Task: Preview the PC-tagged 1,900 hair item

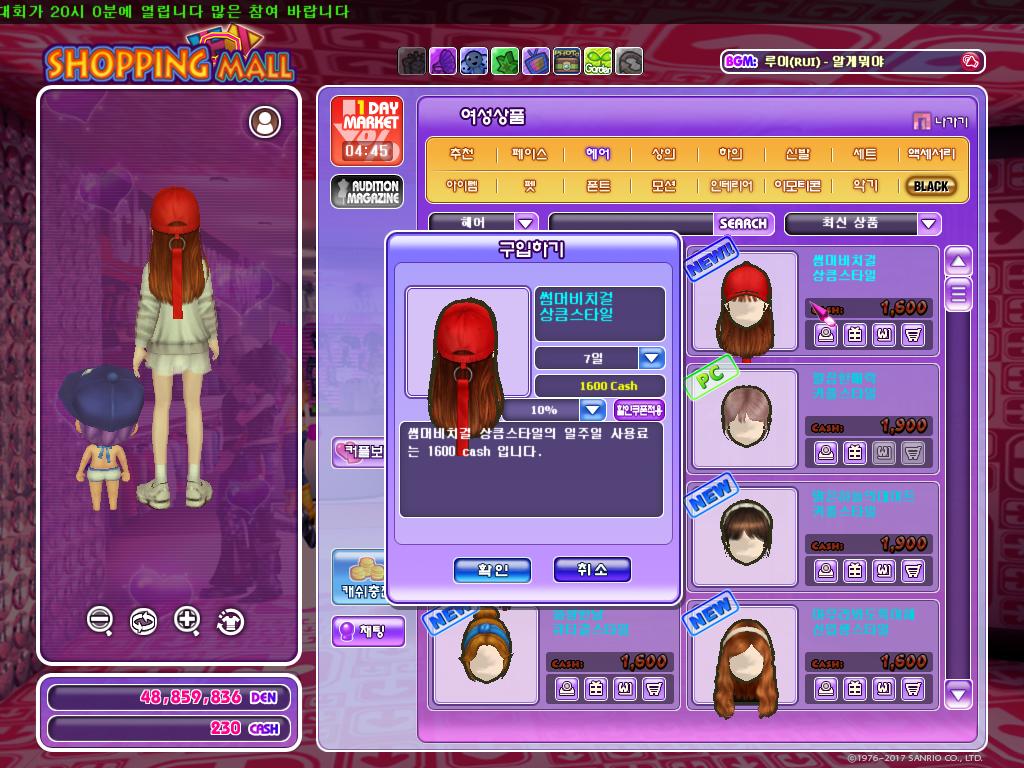Action: click(x=826, y=453)
